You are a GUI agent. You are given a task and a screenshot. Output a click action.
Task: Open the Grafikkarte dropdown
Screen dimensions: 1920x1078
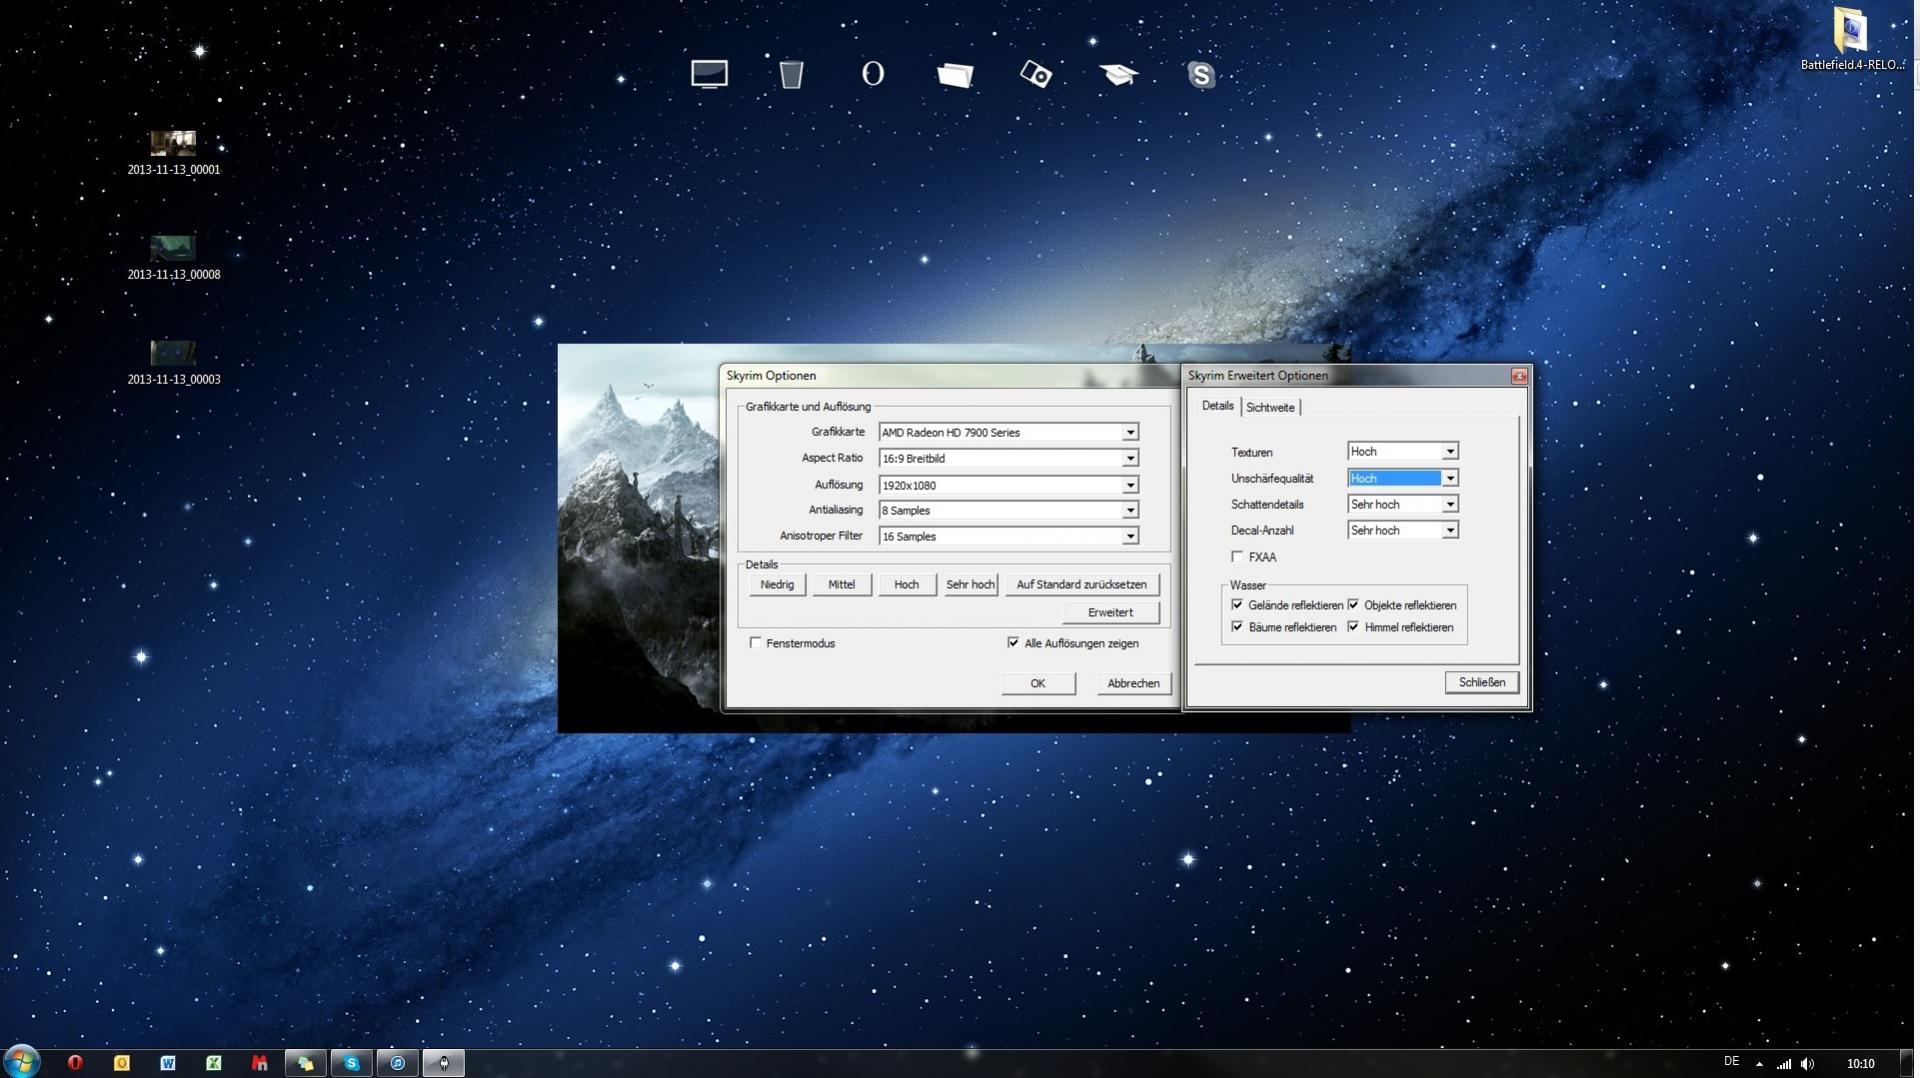pyautogui.click(x=1008, y=432)
